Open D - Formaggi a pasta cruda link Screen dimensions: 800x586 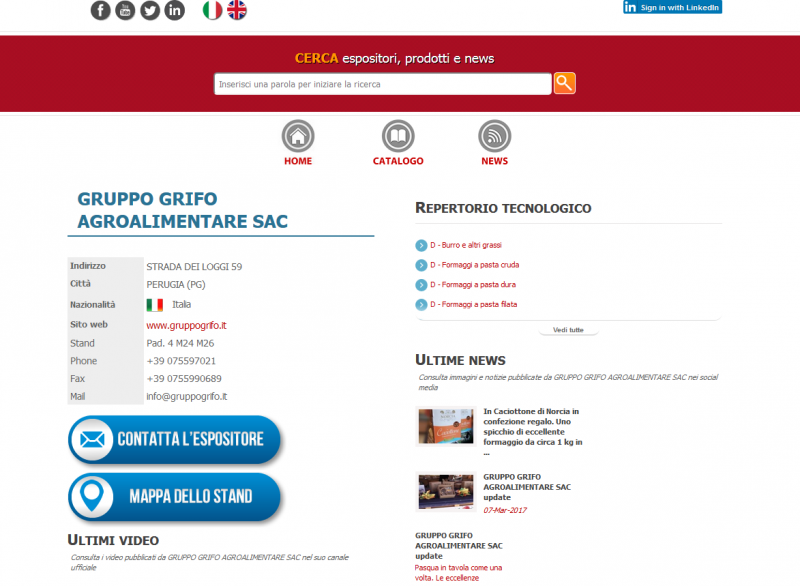[474, 265]
